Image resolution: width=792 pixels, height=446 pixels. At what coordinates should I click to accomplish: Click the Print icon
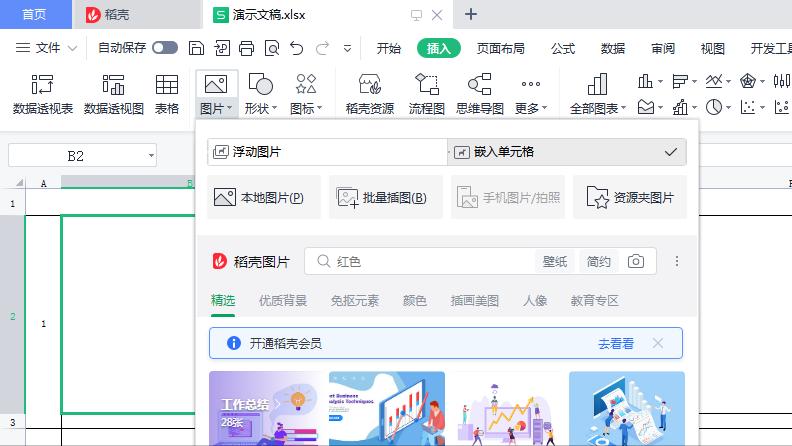(246, 48)
